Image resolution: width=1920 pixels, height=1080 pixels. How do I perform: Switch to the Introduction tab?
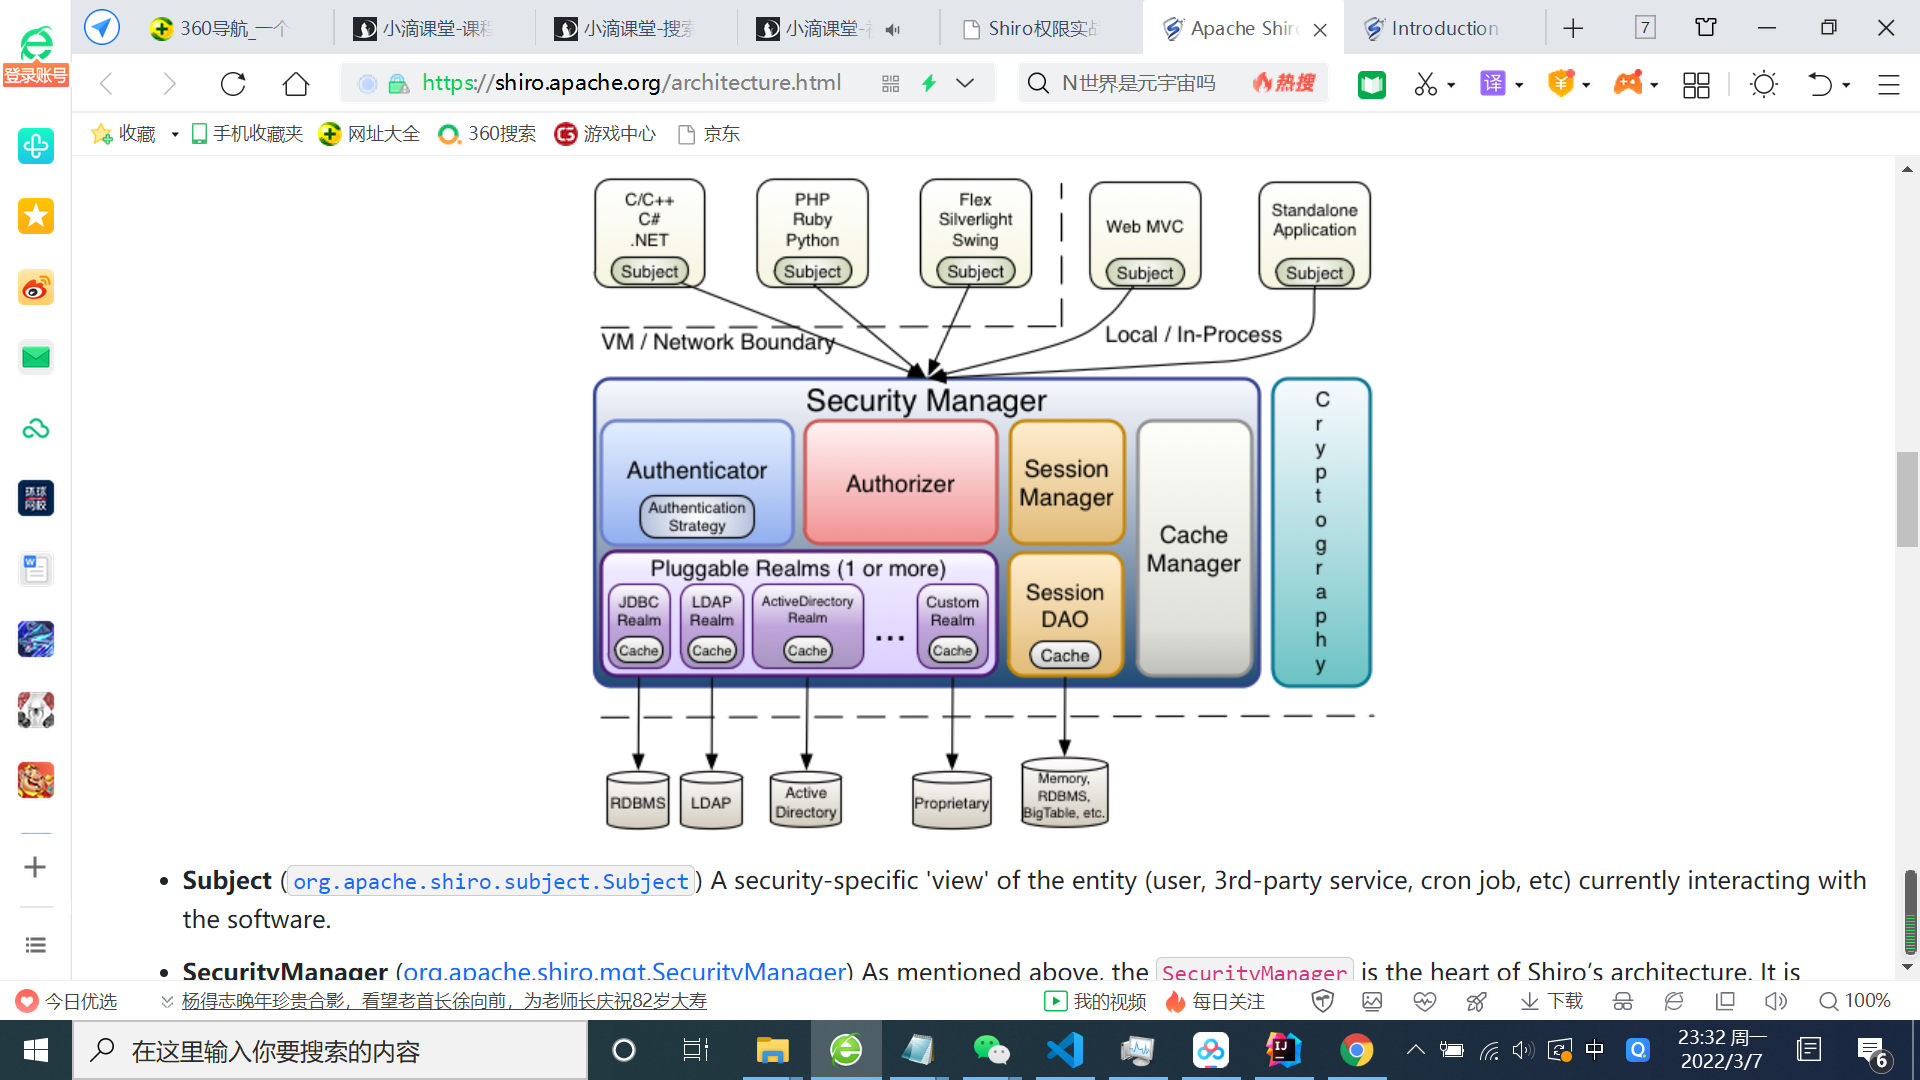(1444, 28)
